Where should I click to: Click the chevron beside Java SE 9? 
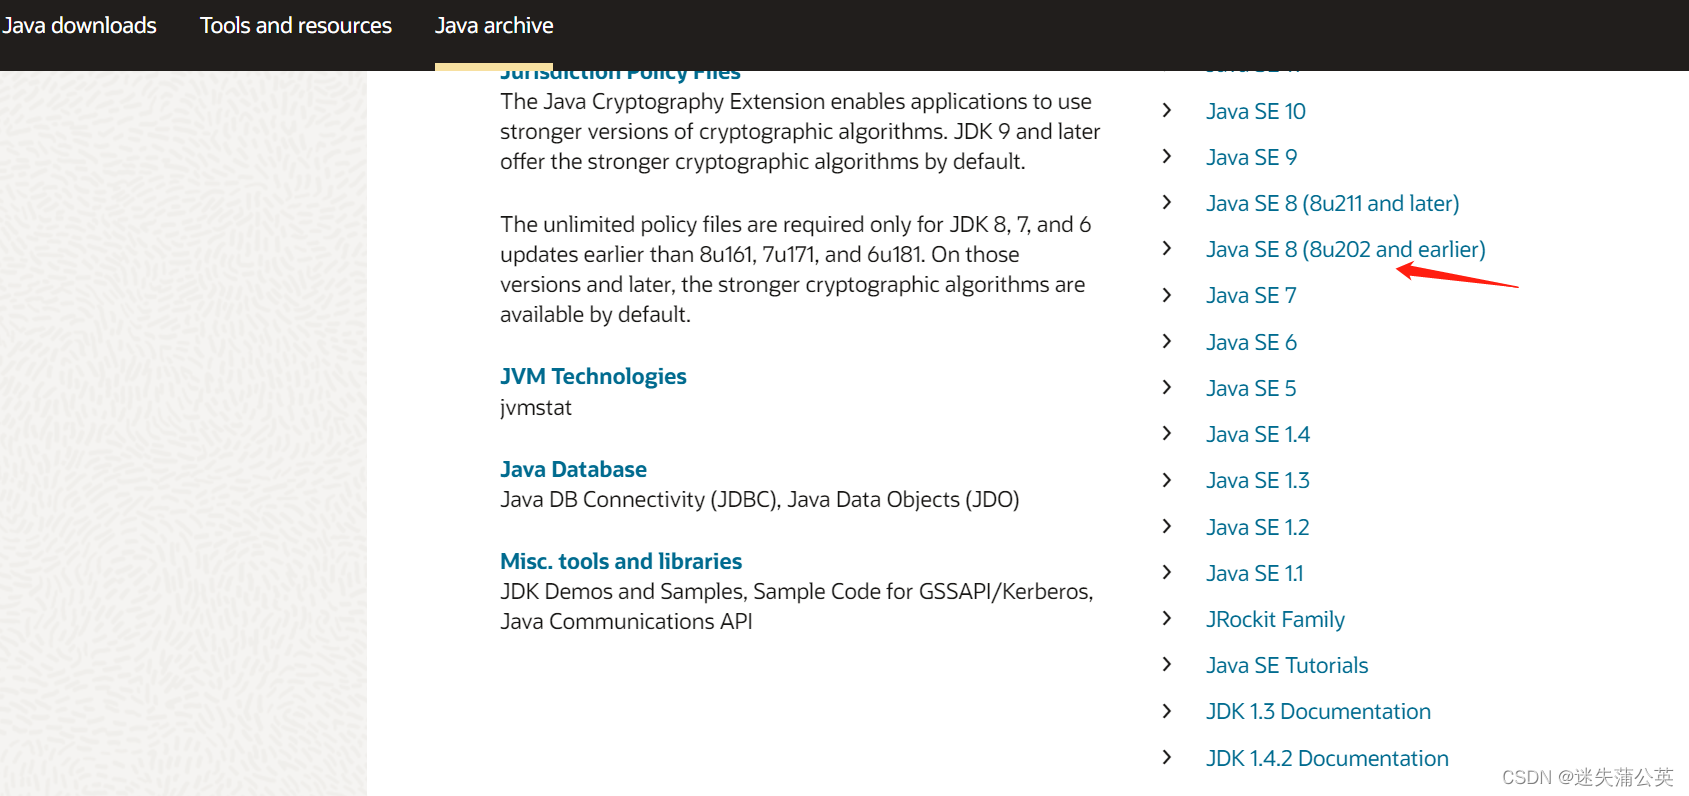tap(1166, 156)
